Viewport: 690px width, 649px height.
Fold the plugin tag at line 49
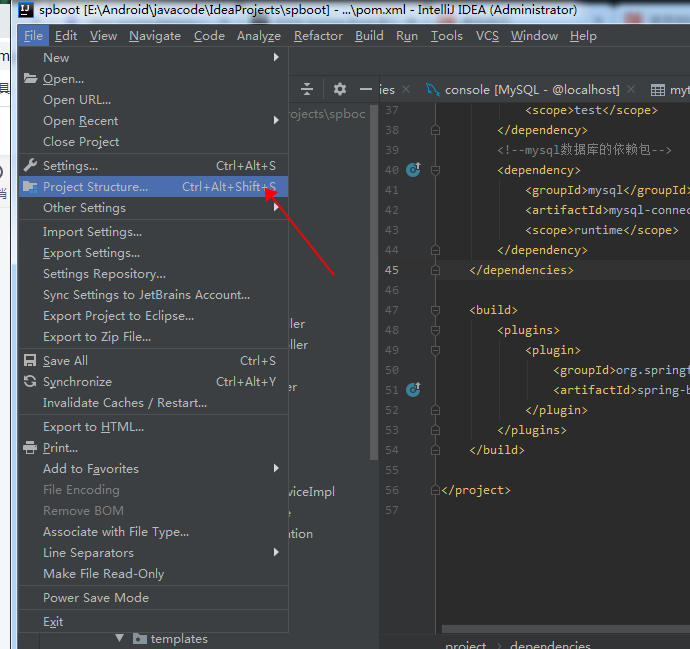coord(435,350)
